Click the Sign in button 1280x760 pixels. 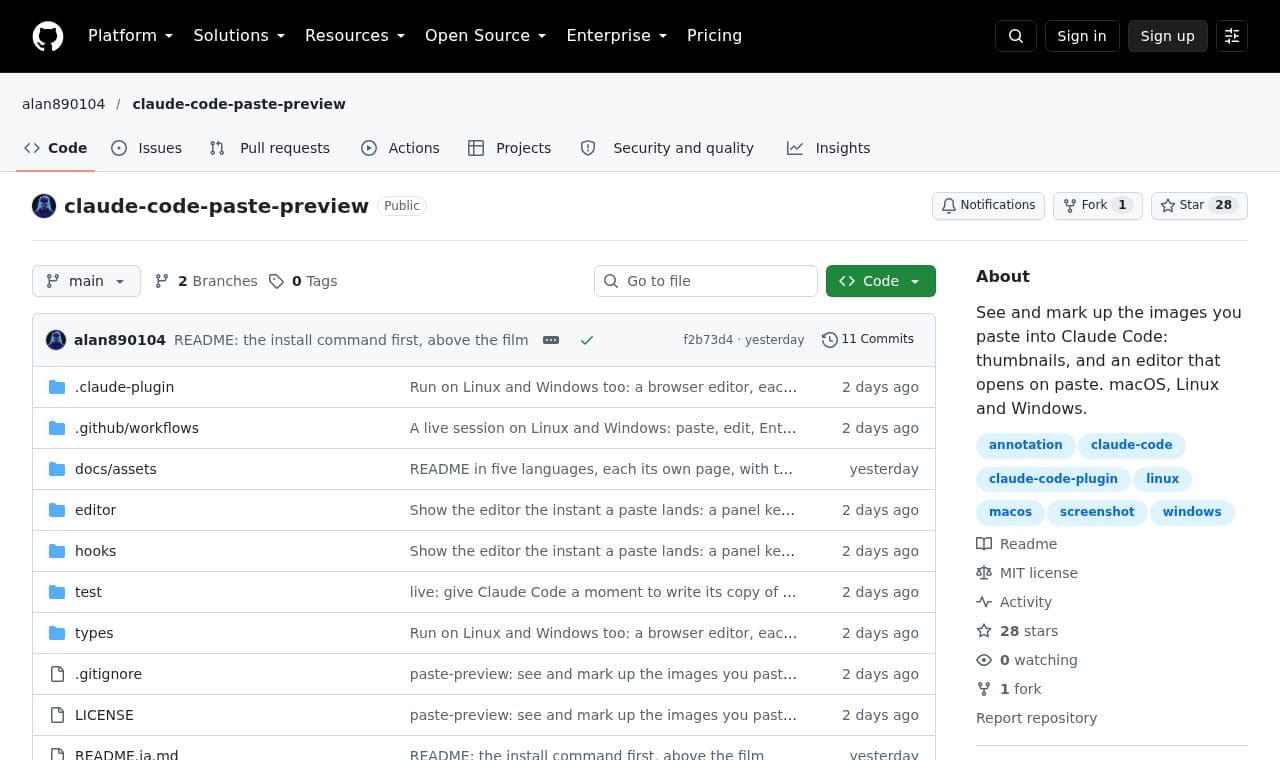pos(1082,36)
